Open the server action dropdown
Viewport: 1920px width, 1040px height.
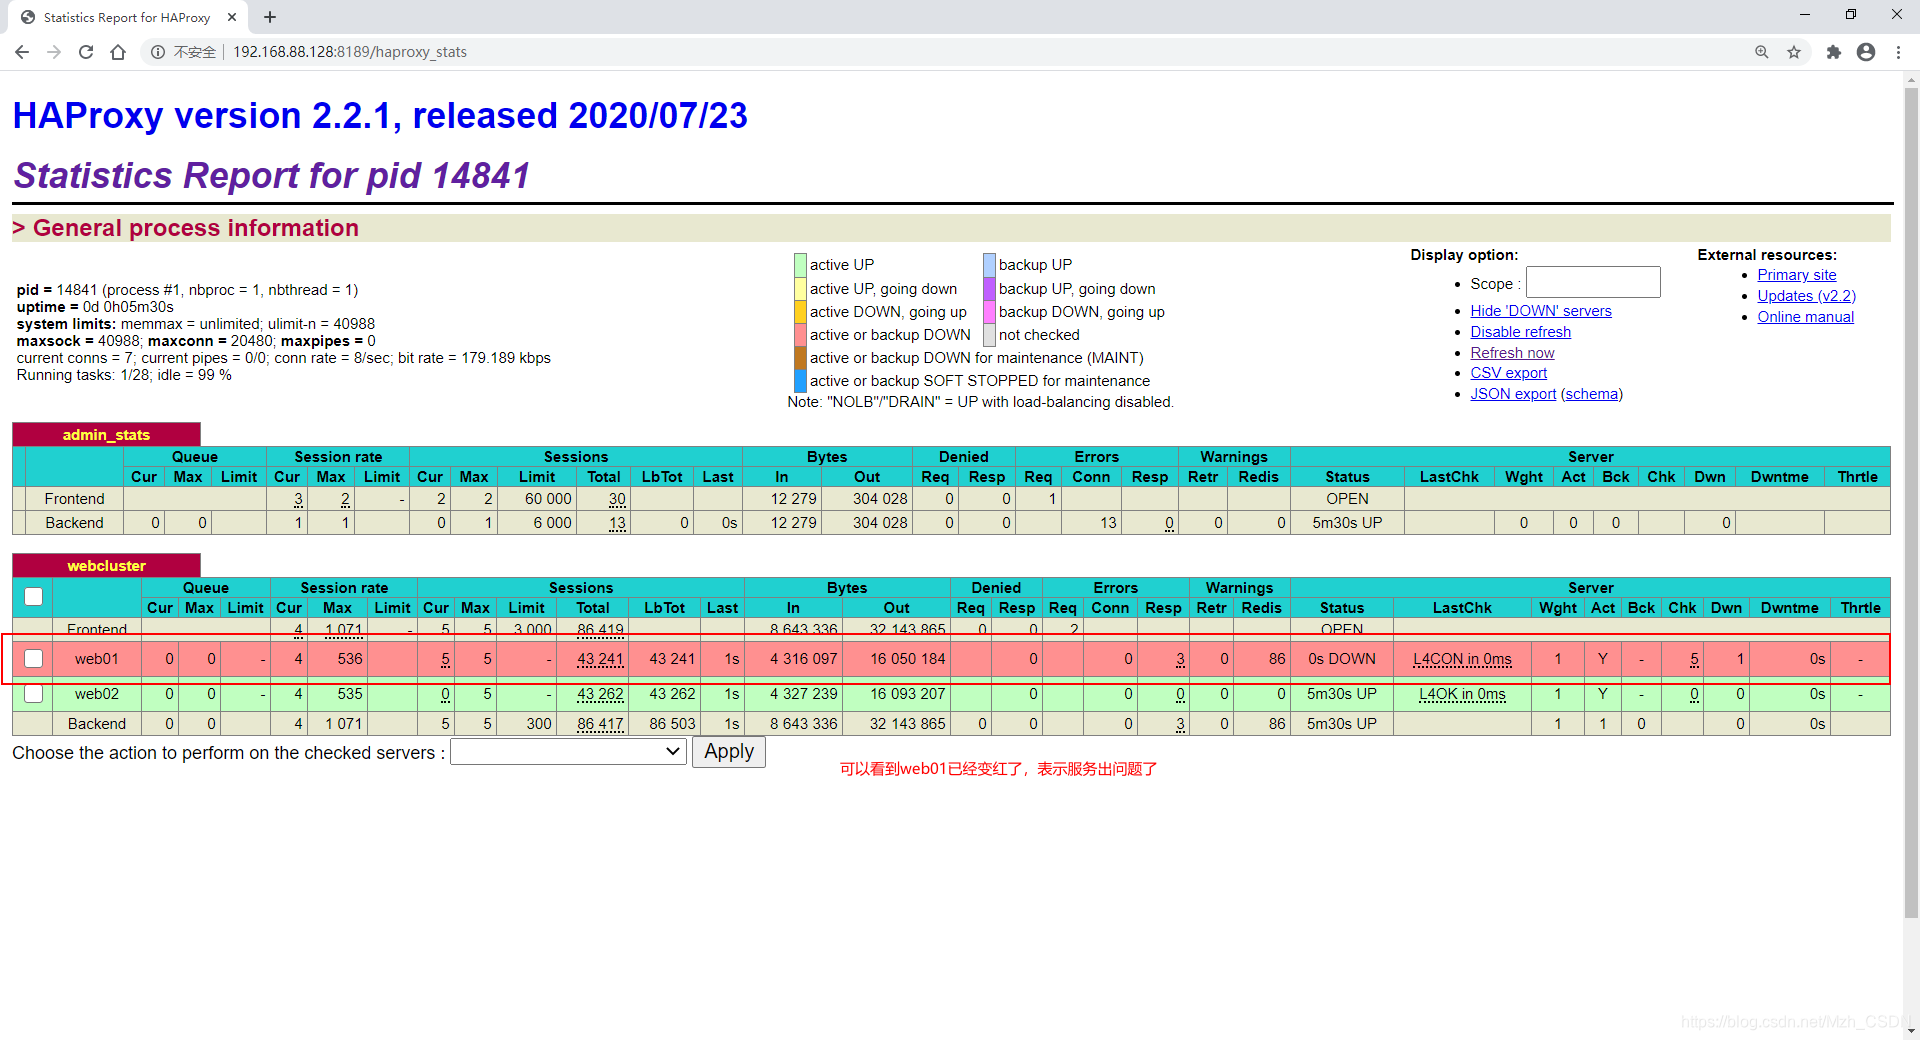pyautogui.click(x=568, y=752)
